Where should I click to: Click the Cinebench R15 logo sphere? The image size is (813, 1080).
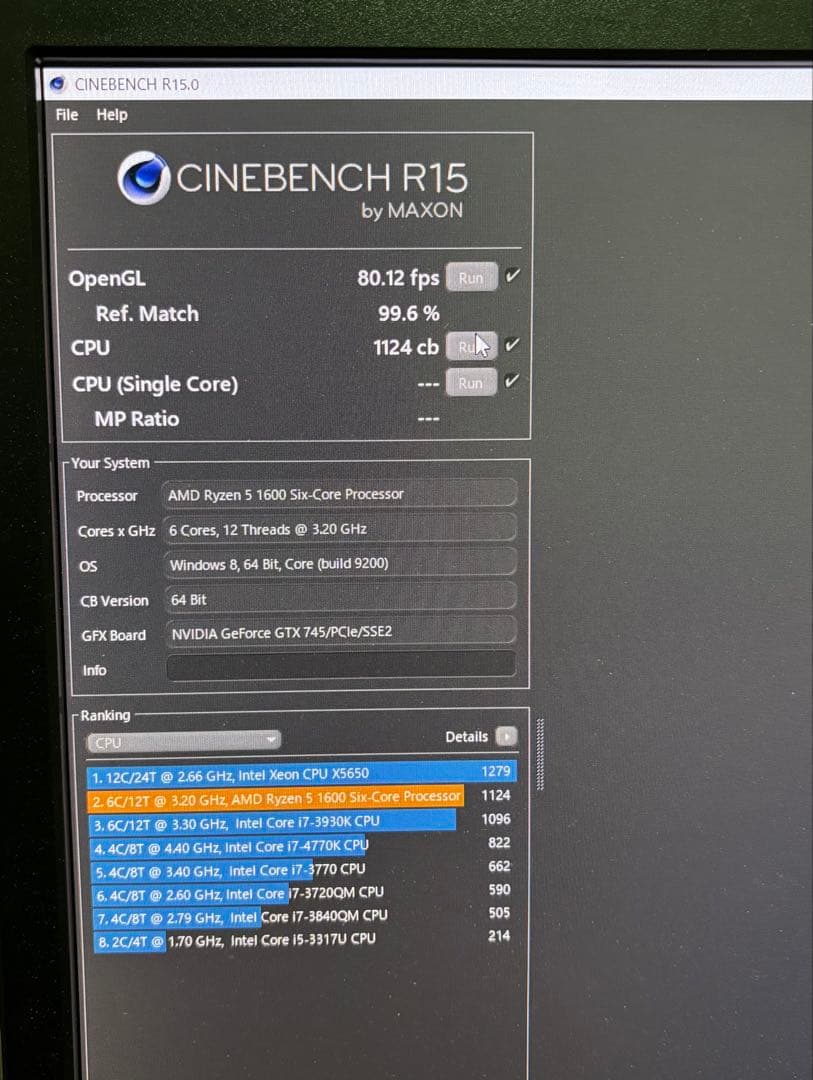143,178
